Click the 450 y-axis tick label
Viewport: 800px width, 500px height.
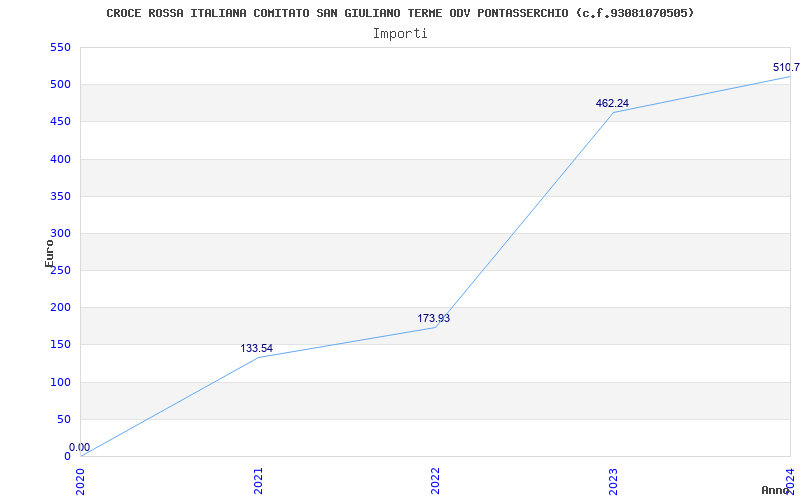(60, 122)
